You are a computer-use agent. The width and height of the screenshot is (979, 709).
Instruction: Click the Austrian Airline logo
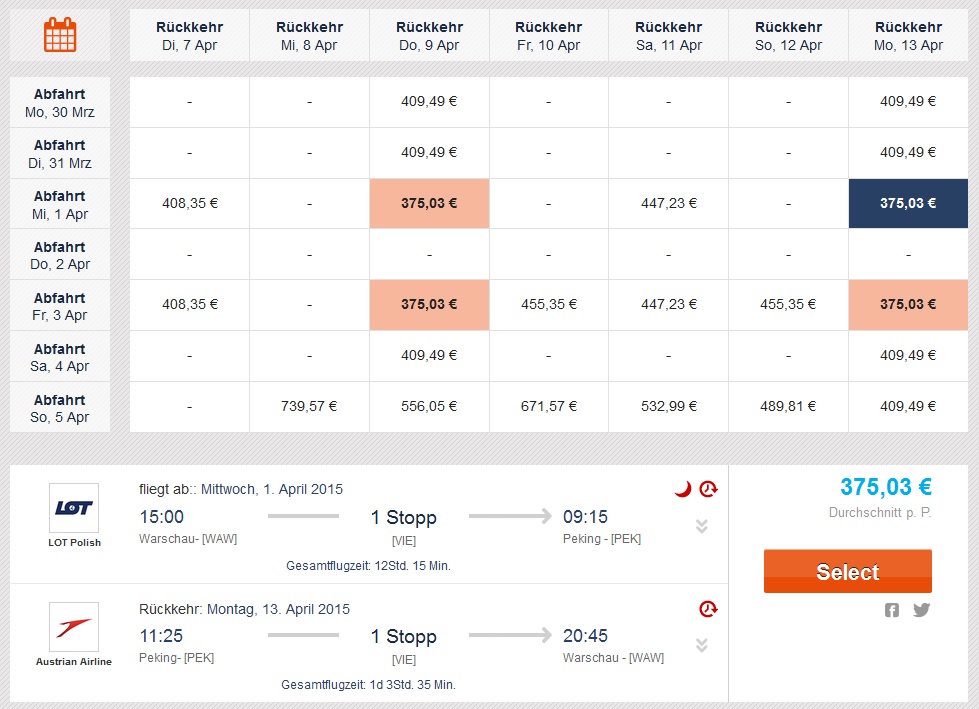point(74,627)
